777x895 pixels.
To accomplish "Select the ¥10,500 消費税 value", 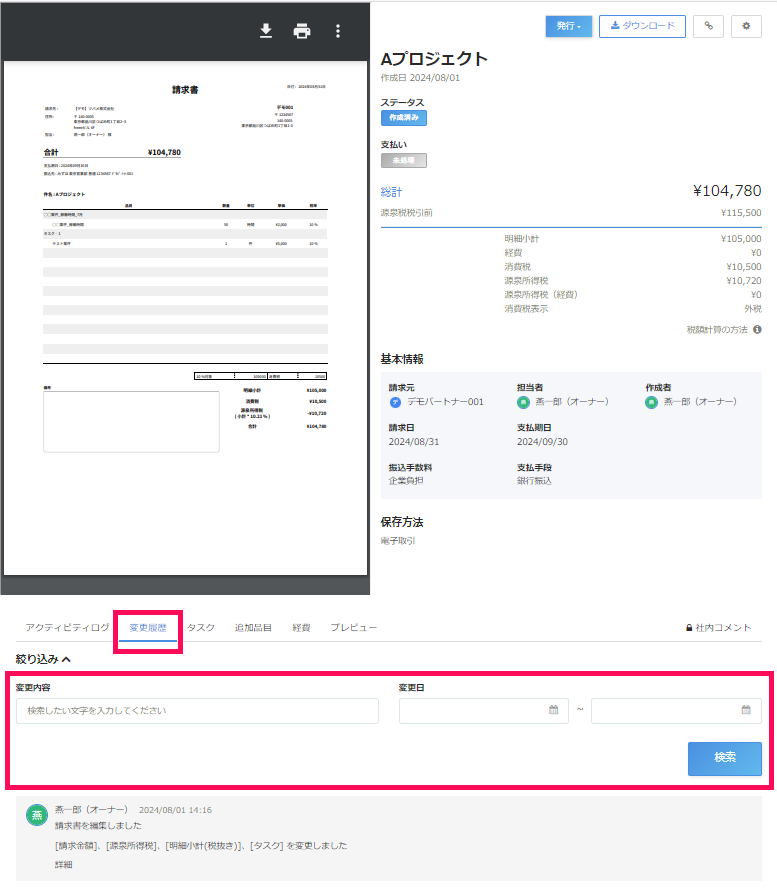I will pos(744,267).
